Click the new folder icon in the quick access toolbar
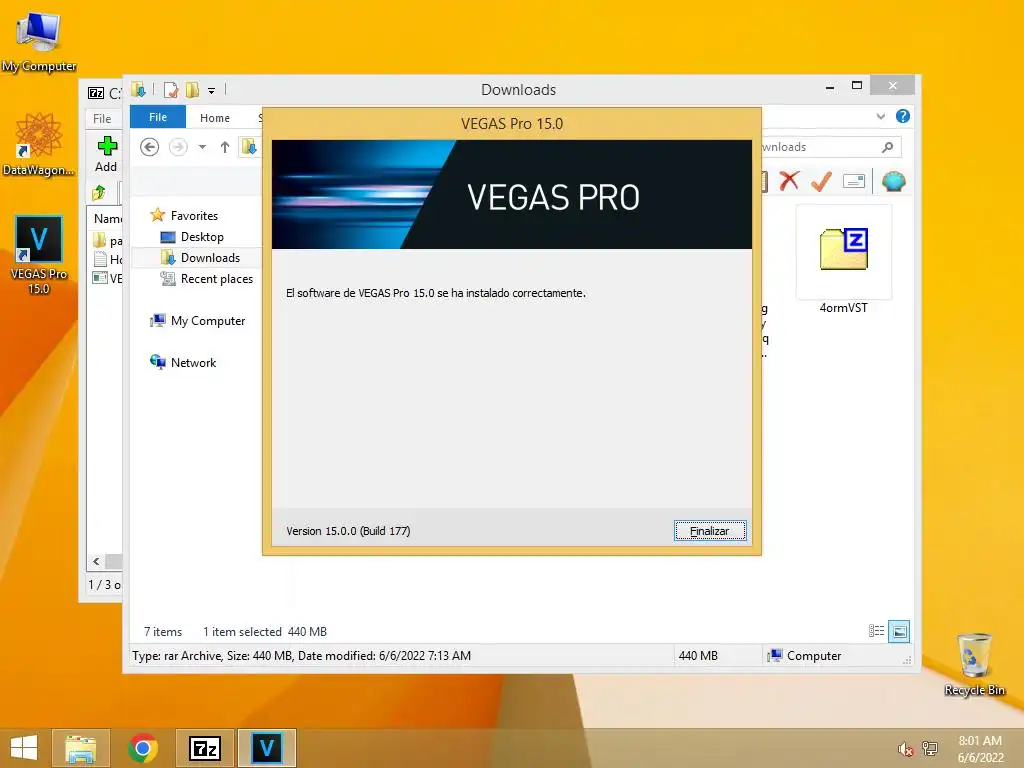Screen dimensions: 1024x768 192,90
